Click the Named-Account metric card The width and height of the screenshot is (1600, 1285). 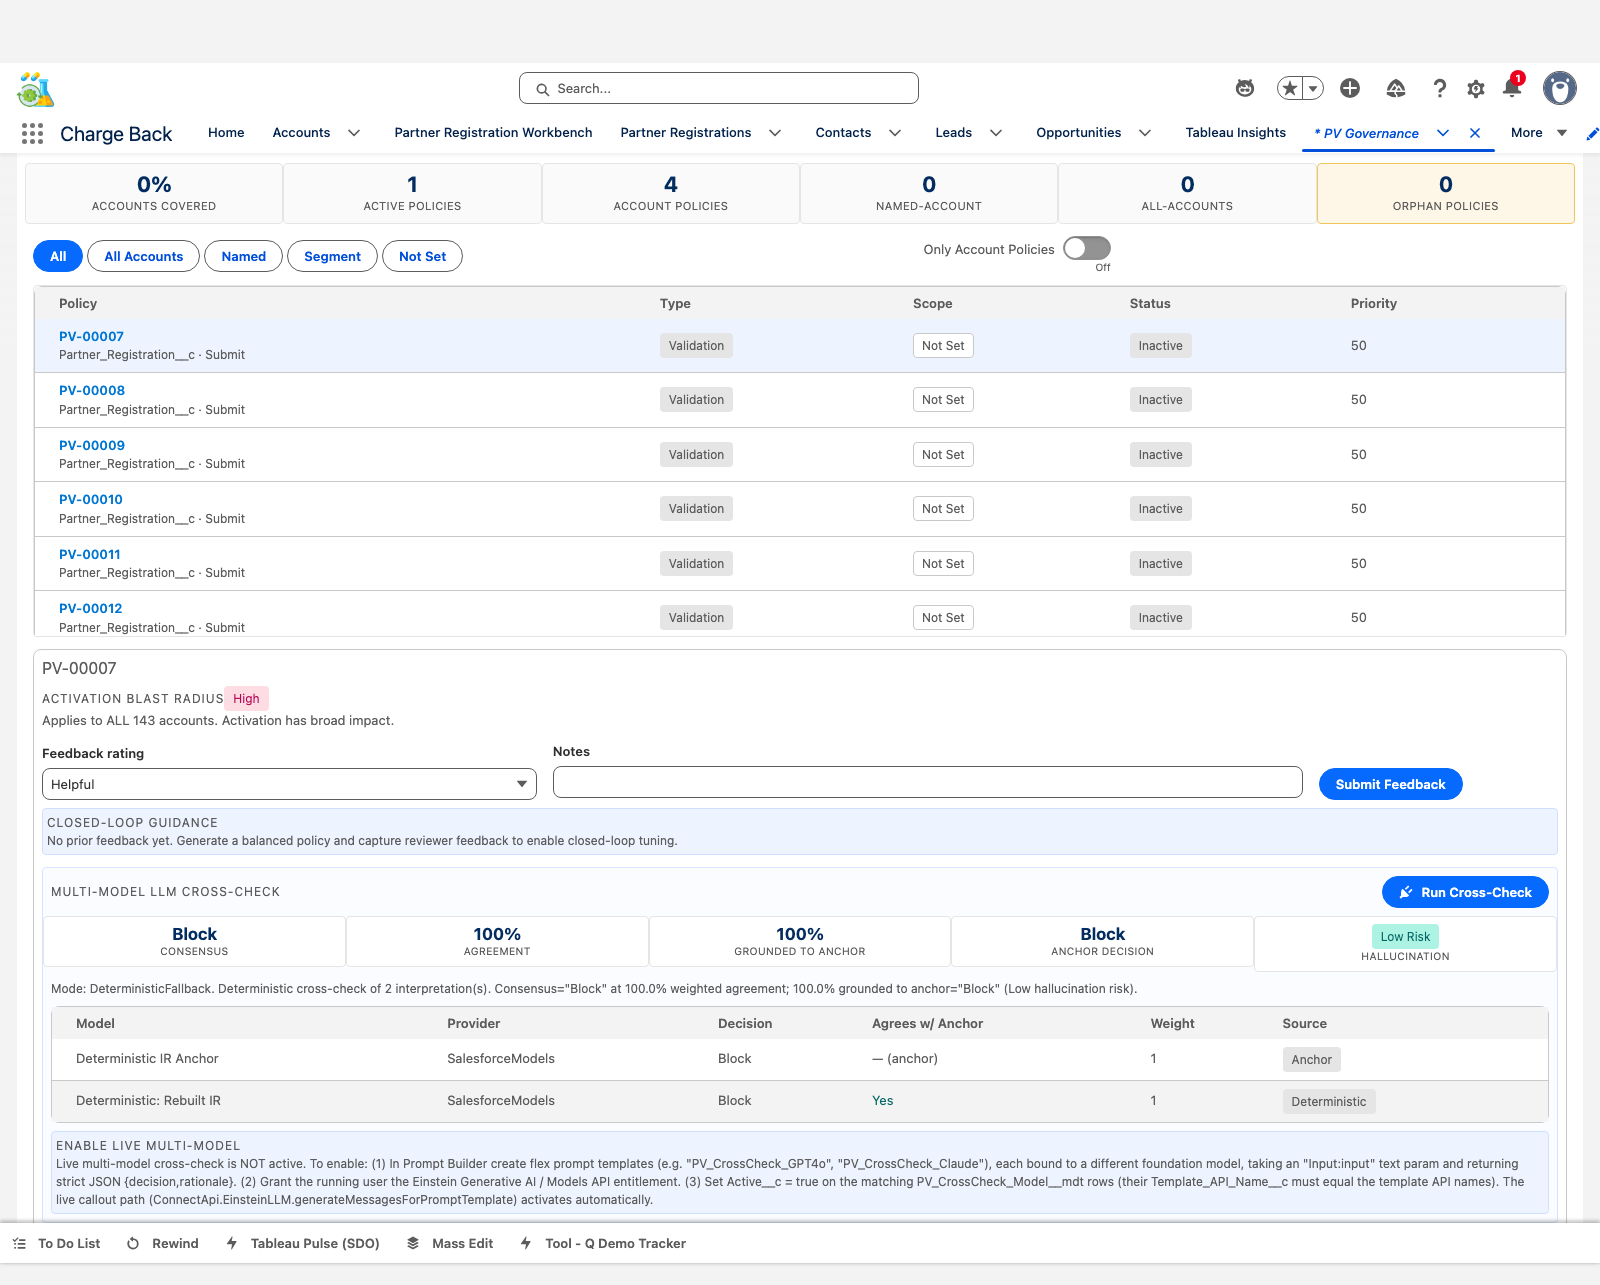click(929, 193)
